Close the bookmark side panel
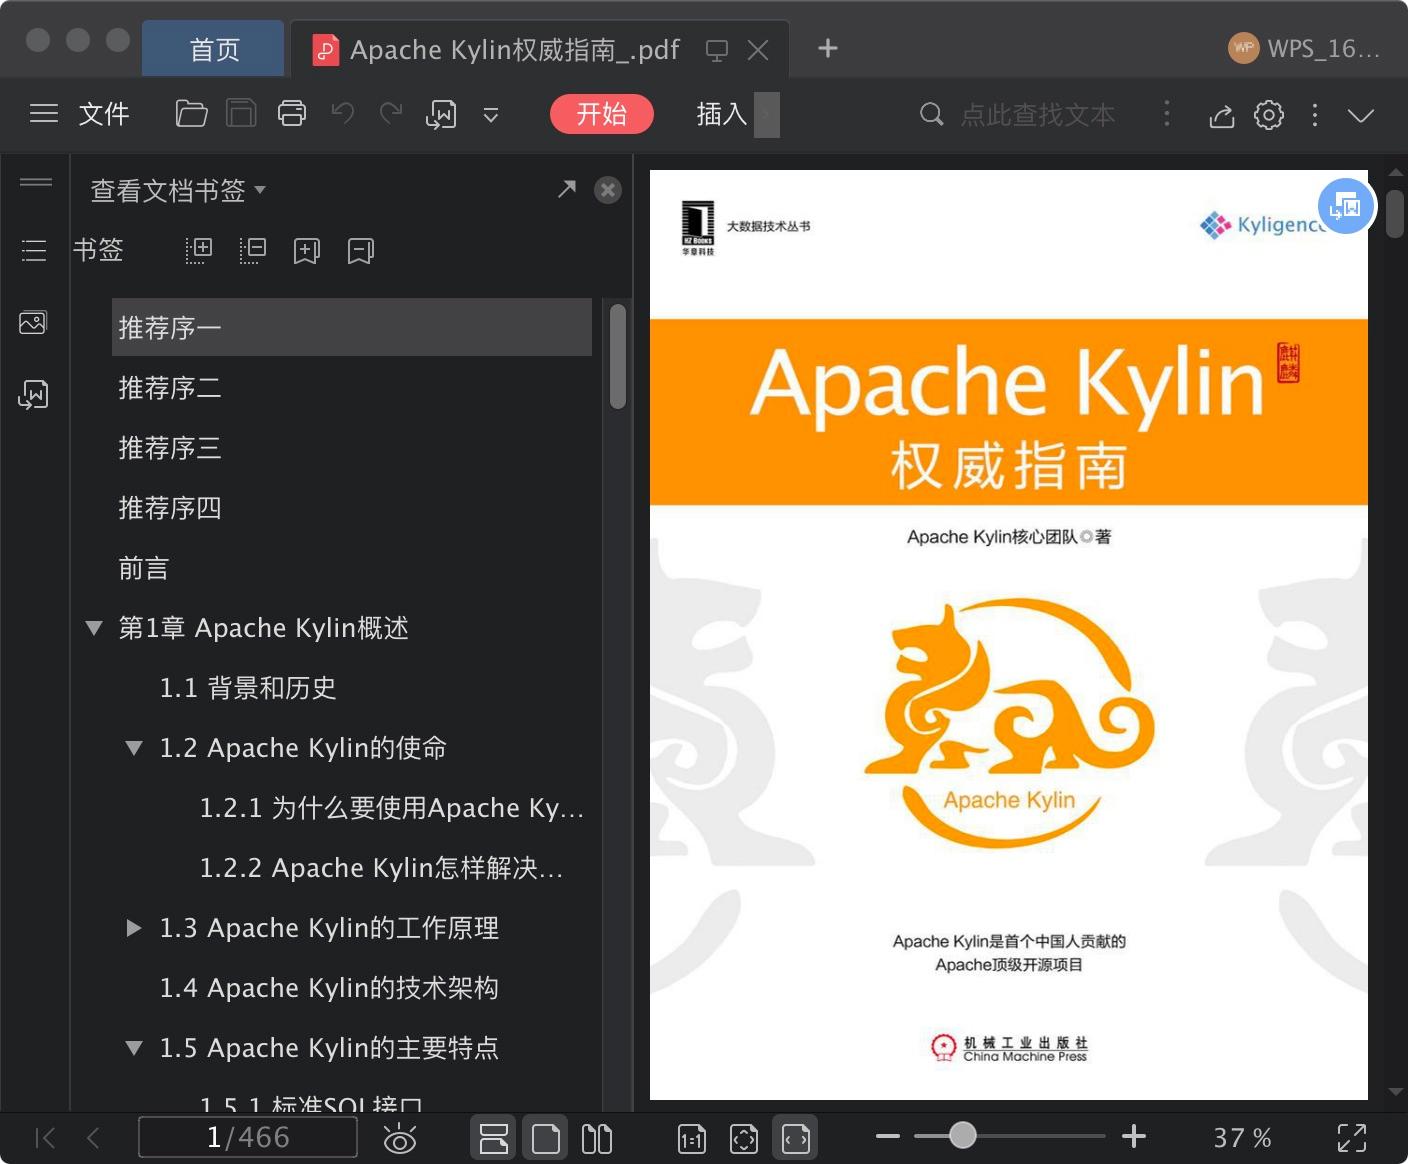Image resolution: width=1408 pixels, height=1164 pixels. 608,190
